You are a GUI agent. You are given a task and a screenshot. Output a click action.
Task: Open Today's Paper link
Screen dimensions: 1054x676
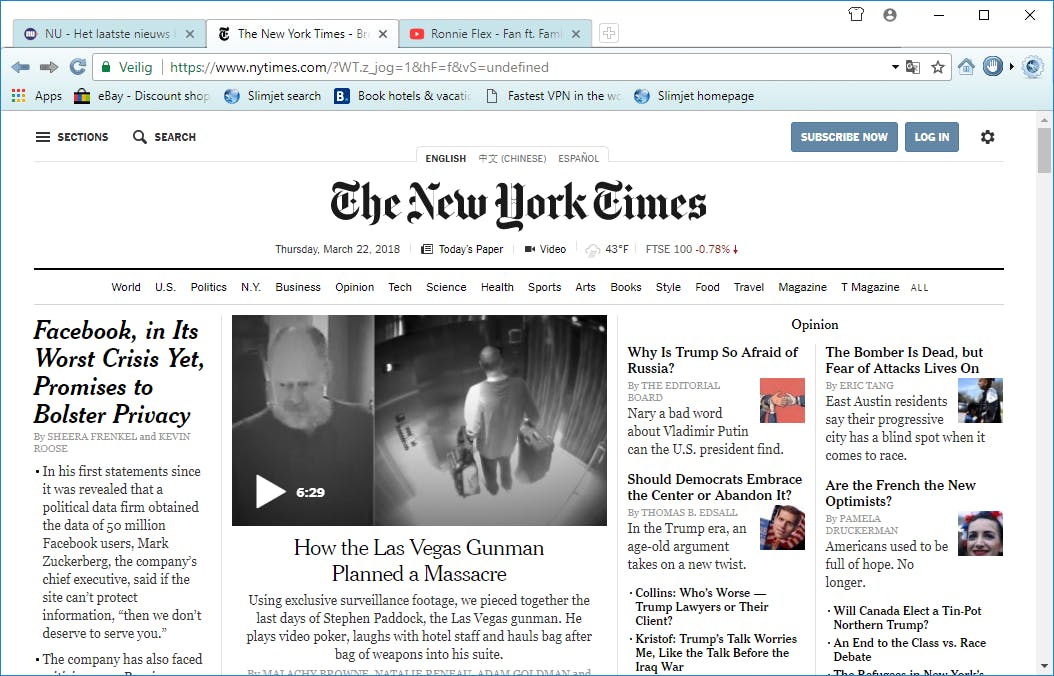pyautogui.click(x=462, y=249)
